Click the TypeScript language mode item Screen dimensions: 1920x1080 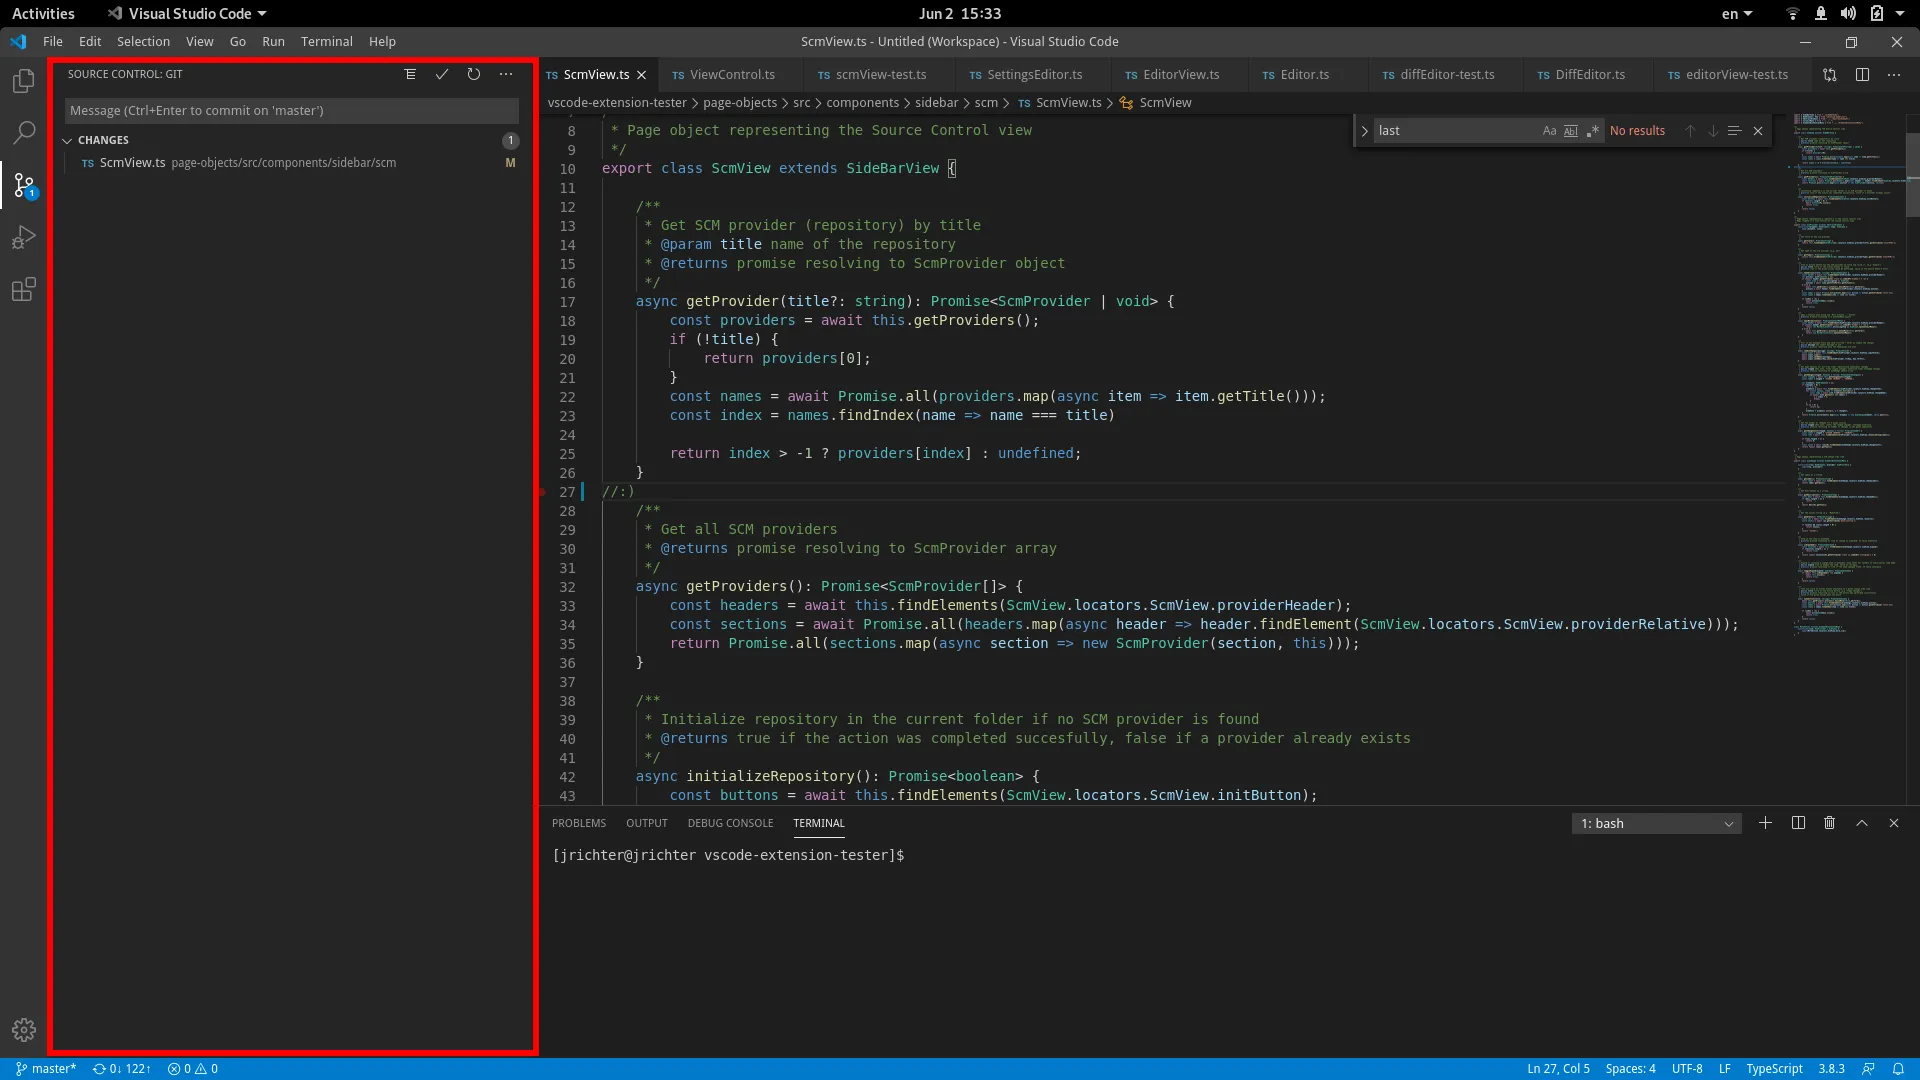(1774, 1069)
